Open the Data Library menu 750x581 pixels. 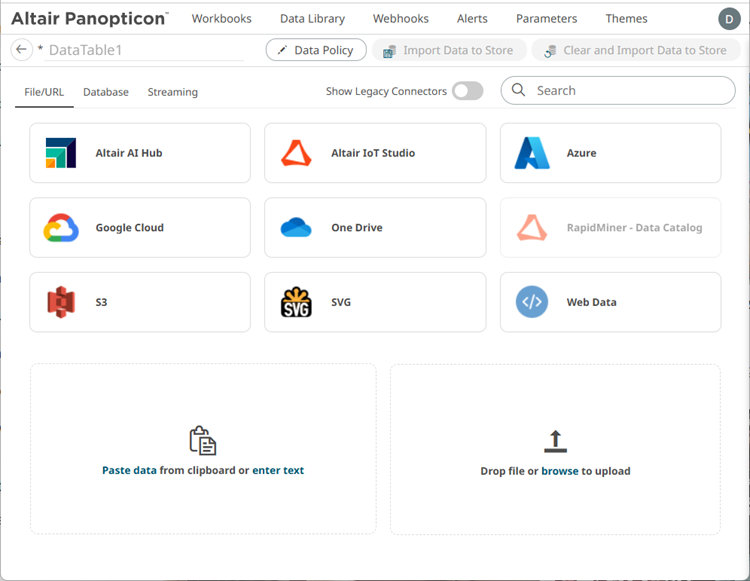[x=312, y=19]
